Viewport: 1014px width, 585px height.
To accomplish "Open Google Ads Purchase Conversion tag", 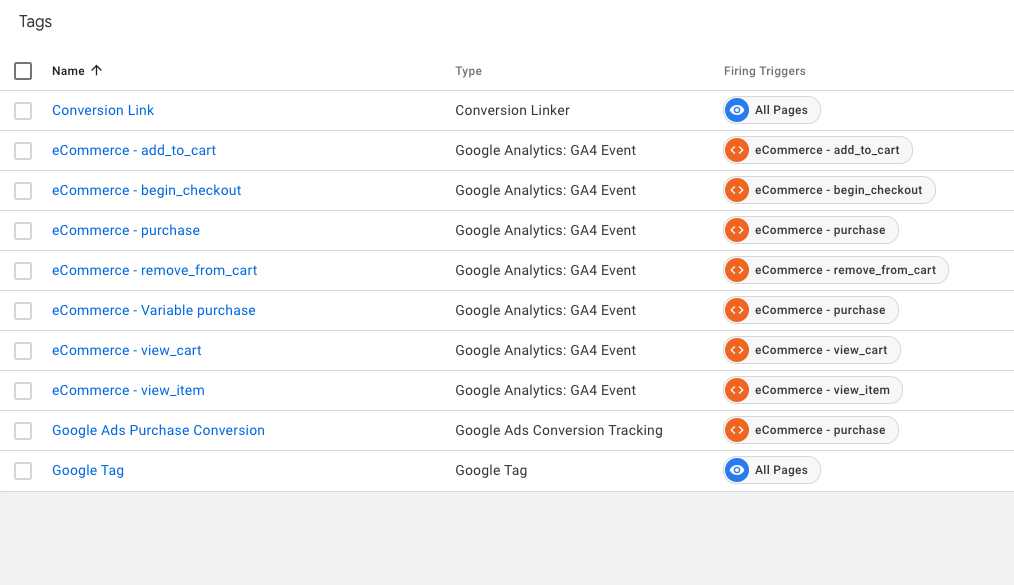I will point(158,430).
